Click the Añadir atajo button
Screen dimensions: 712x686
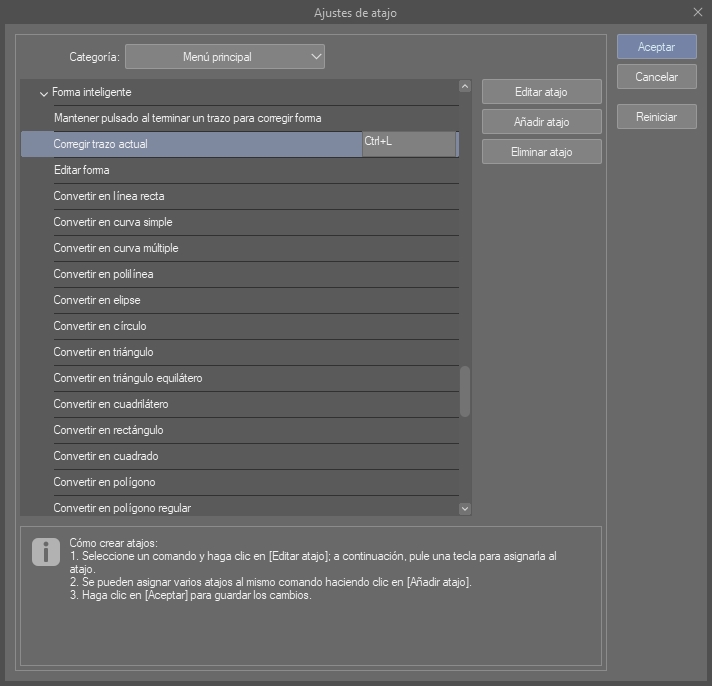[x=542, y=122]
